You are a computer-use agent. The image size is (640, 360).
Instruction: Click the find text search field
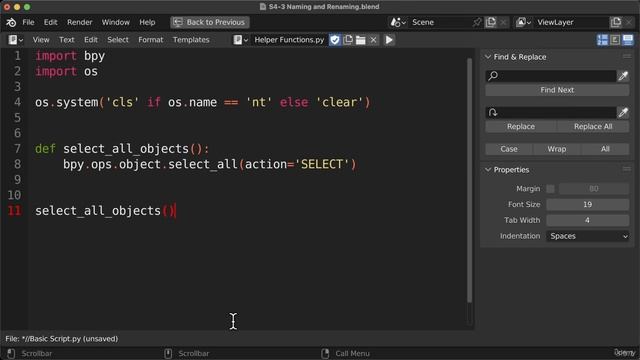point(551,76)
